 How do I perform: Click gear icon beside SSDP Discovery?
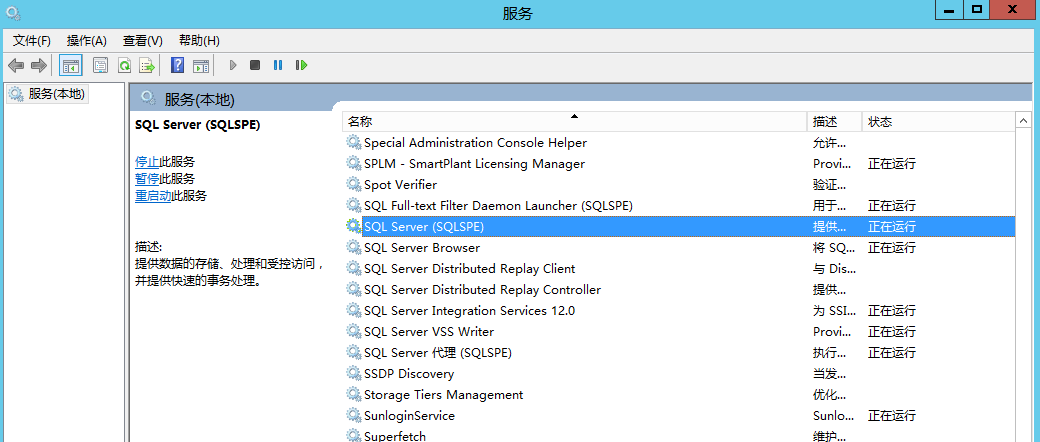point(354,373)
